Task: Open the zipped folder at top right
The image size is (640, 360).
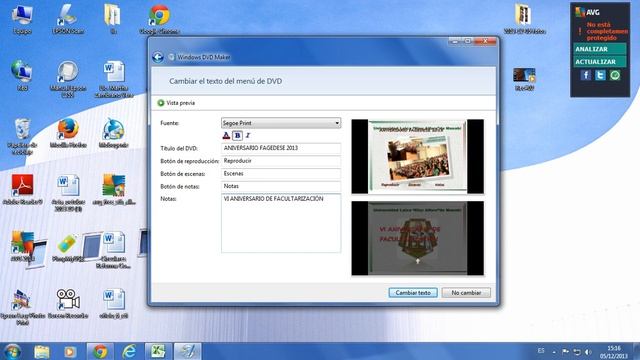Action: point(524,18)
